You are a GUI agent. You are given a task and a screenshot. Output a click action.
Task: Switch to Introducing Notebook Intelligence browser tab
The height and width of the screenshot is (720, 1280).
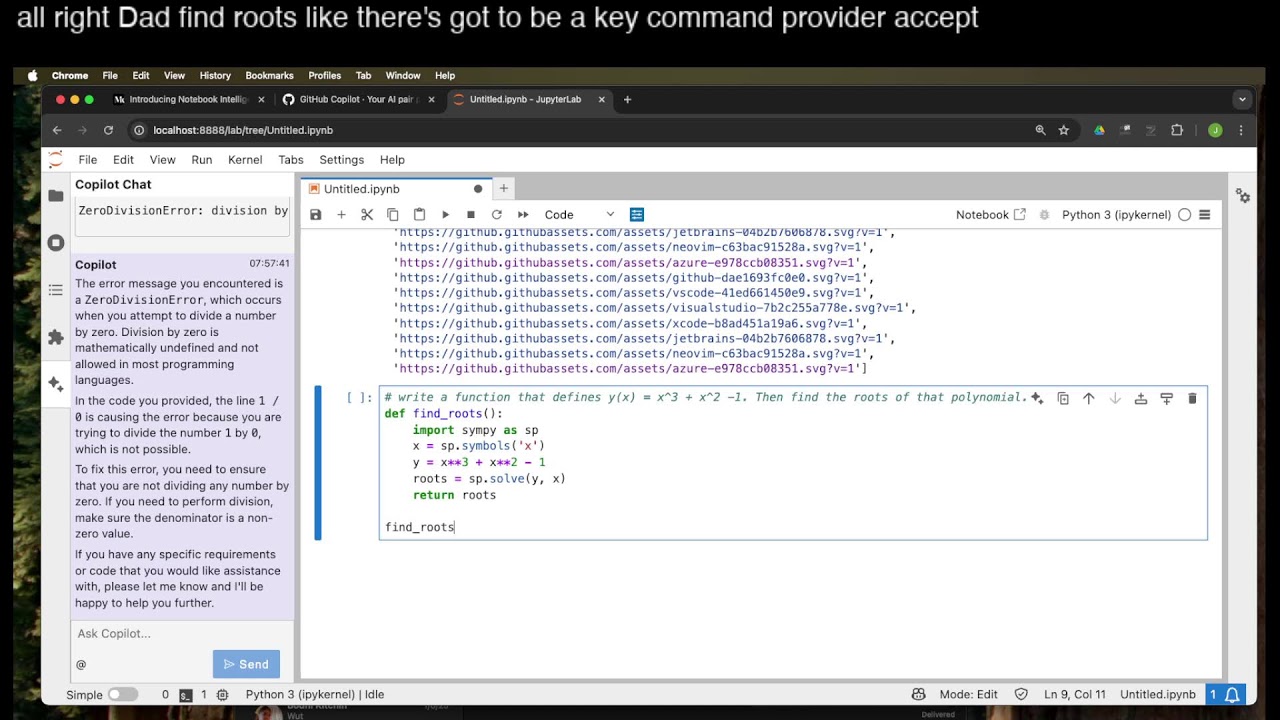(189, 100)
